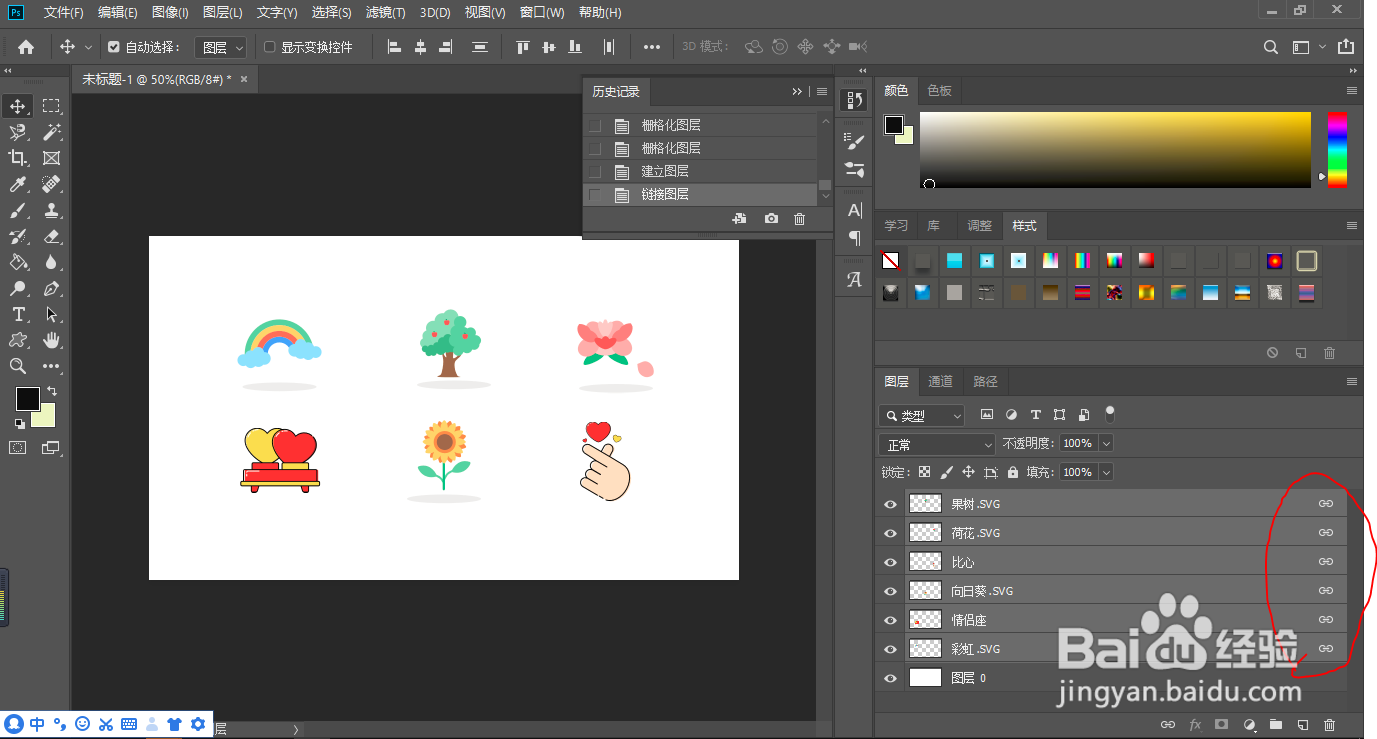This screenshot has width=1377, height=739.
Task: Lock transparent pixels icon
Action: tap(924, 472)
